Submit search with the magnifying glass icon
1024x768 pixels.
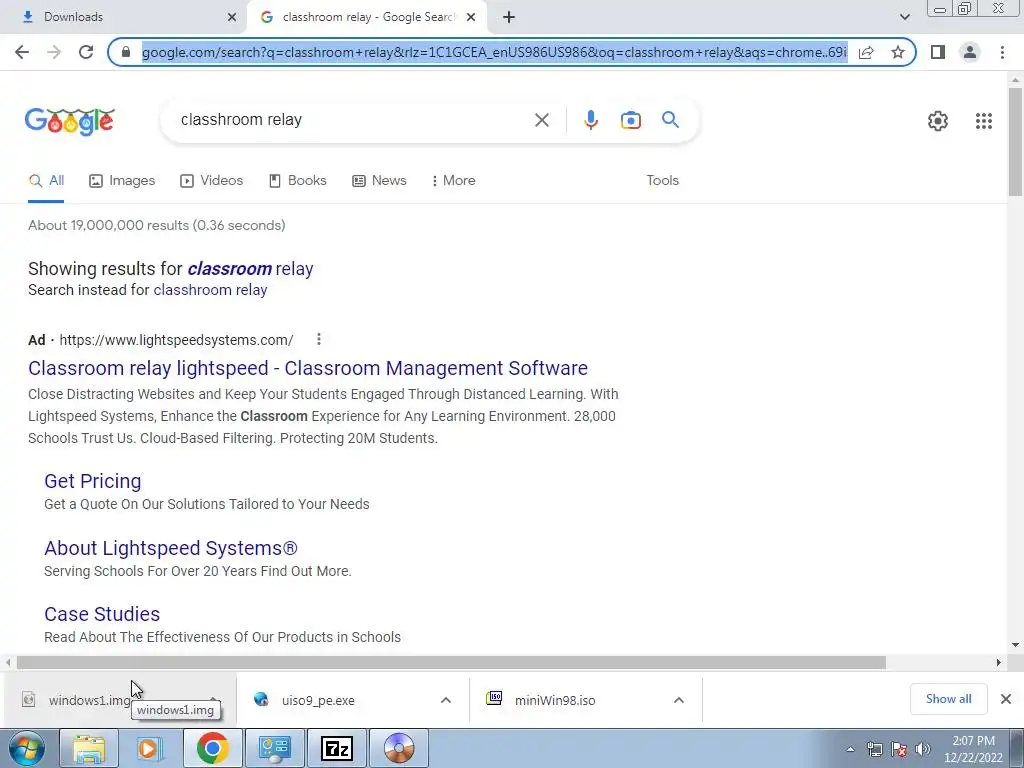point(670,120)
